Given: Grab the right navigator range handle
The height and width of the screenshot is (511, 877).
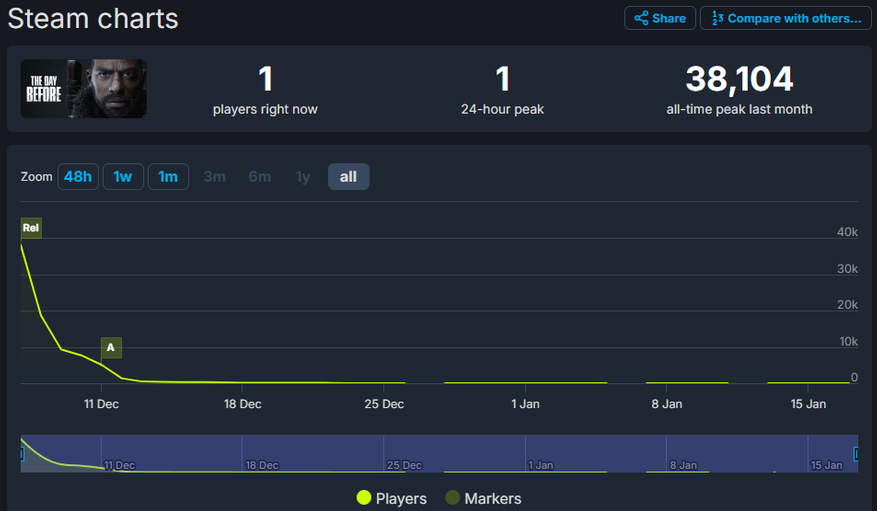Looking at the screenshot, I should point(856,453).
